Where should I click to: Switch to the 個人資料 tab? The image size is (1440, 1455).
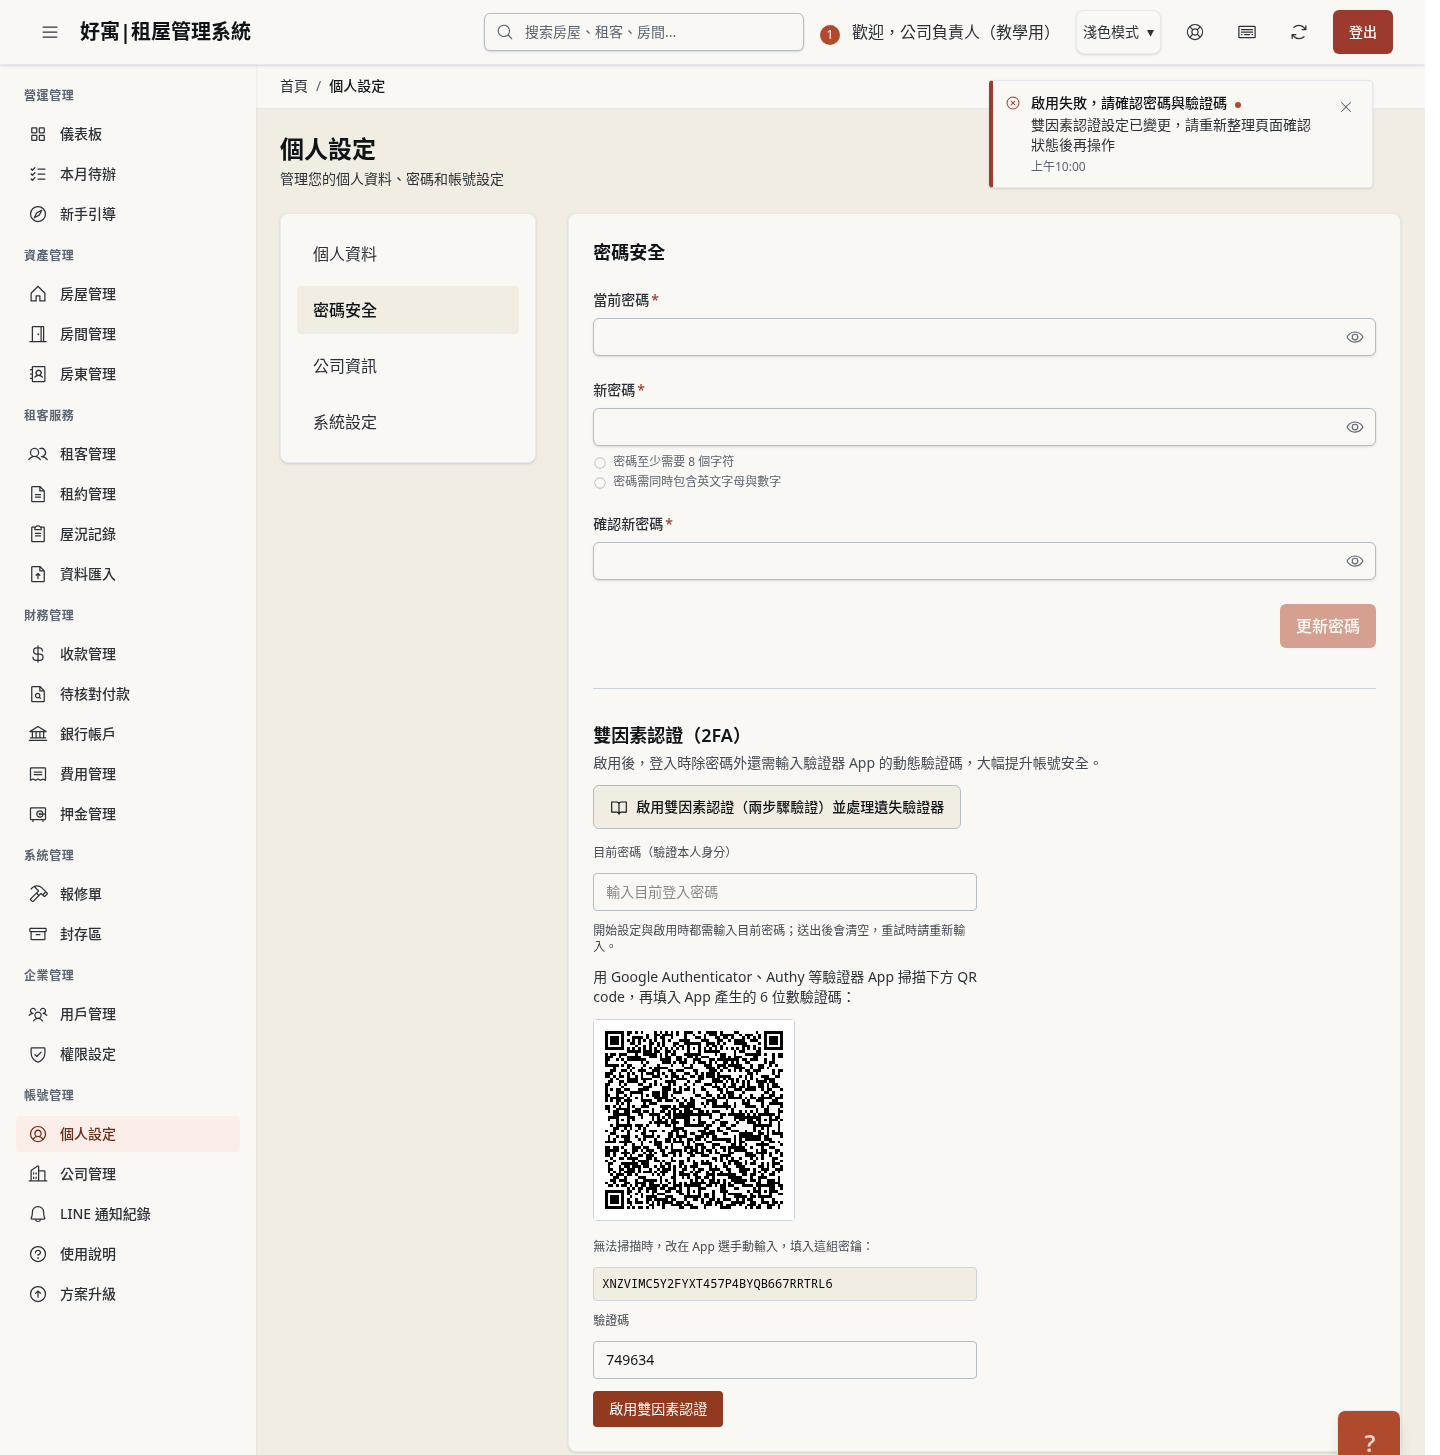coord(408,254)
